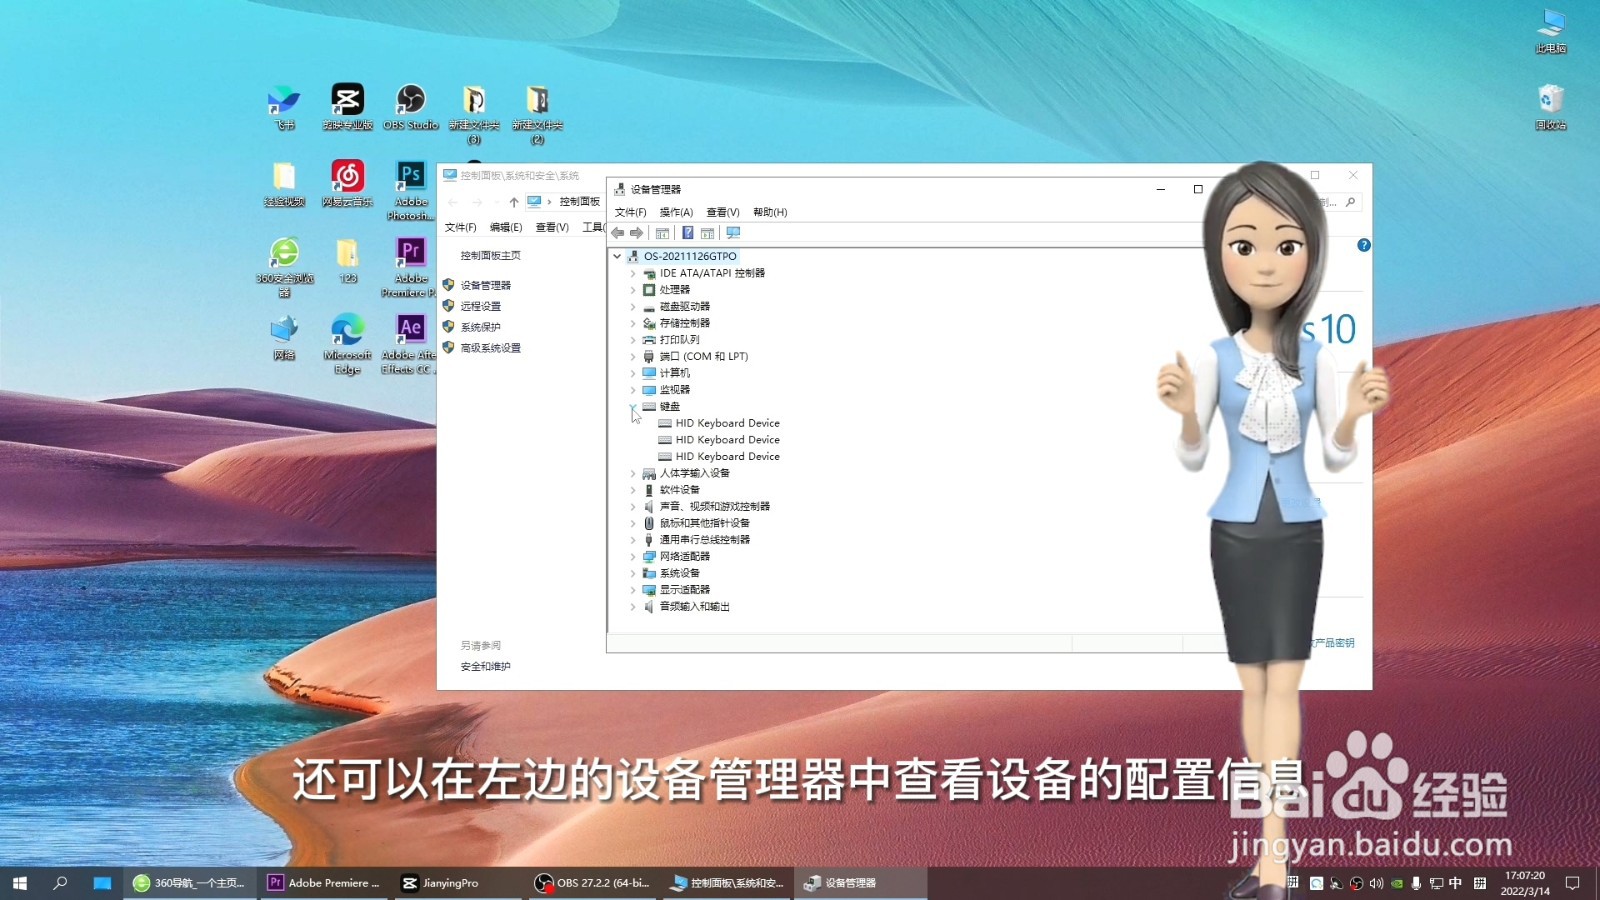Open the 操作(A) menu in Device Manager
Image resolution: width=1600 pixels, height=900 pixels.
[x=676, y=212]
